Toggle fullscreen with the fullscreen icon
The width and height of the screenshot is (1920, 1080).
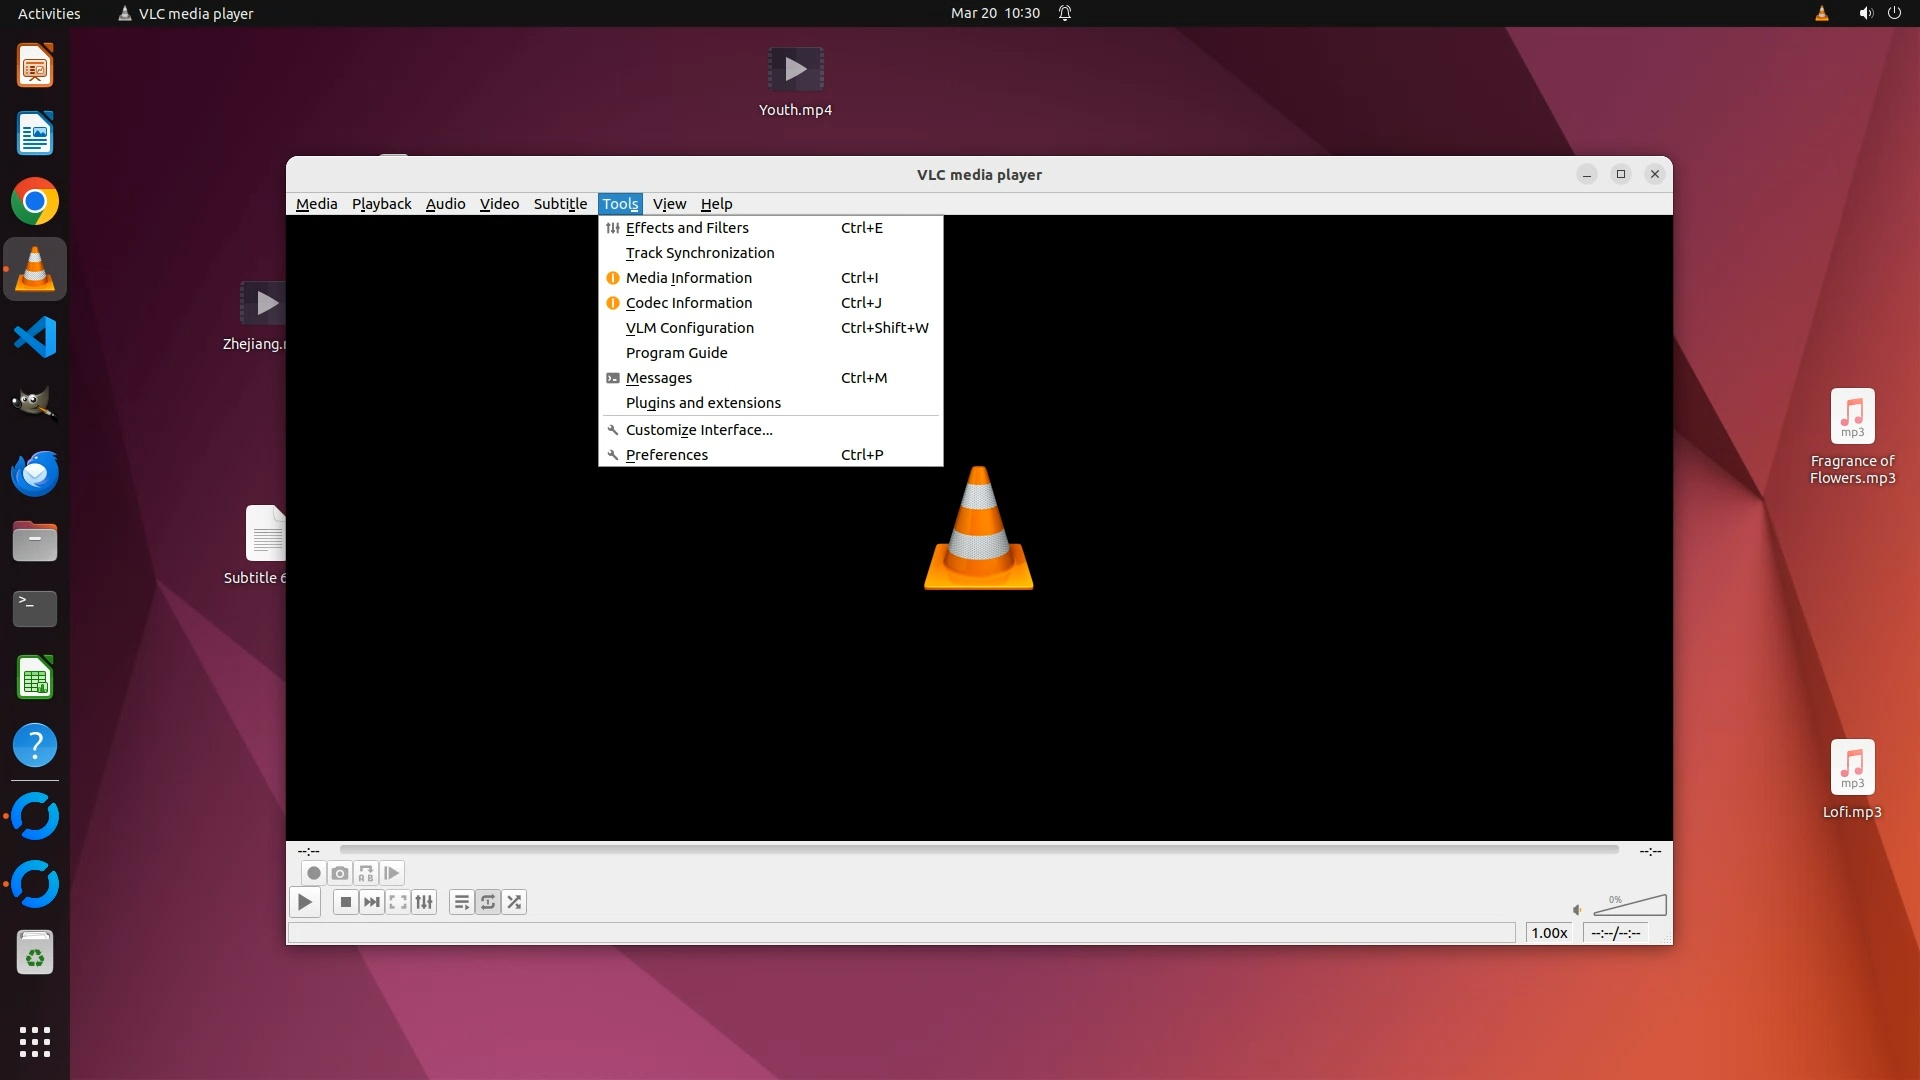pyautogui.click(x=398, y=902)
